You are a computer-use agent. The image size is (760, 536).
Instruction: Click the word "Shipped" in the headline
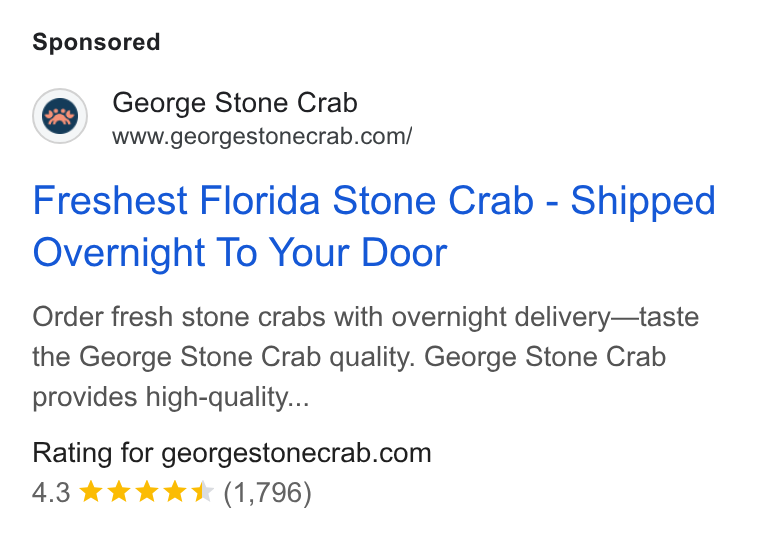pos(643,202)
